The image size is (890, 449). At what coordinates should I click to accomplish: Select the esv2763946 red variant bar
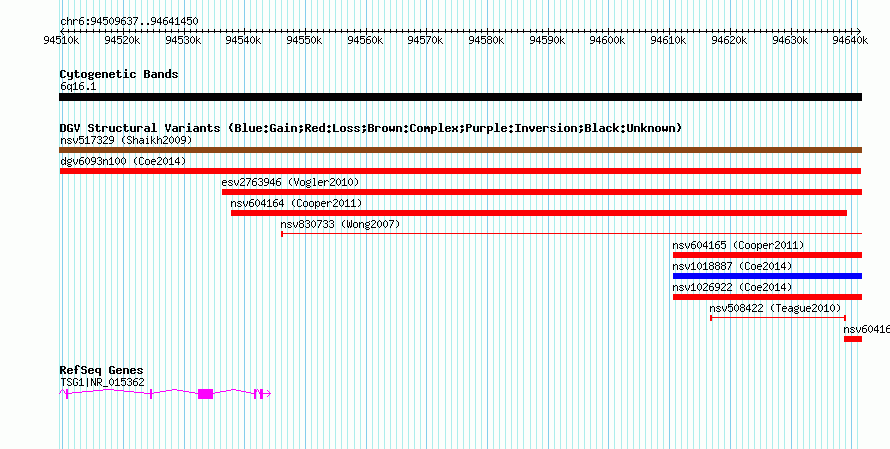(x=542, y=192)
